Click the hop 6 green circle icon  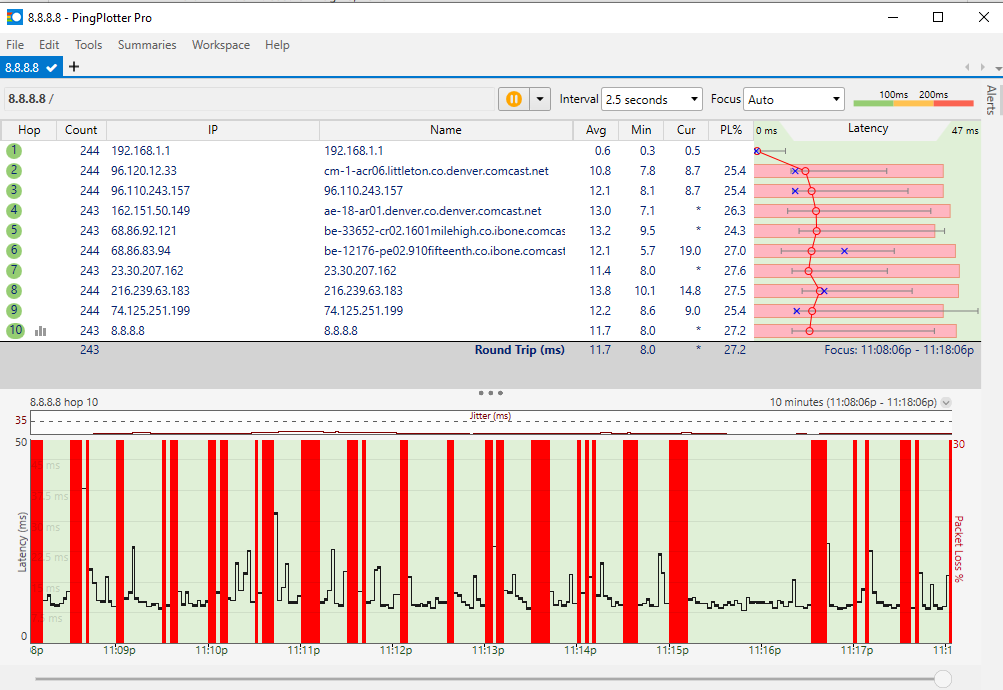pyautogui.click(x=14, y=251)
